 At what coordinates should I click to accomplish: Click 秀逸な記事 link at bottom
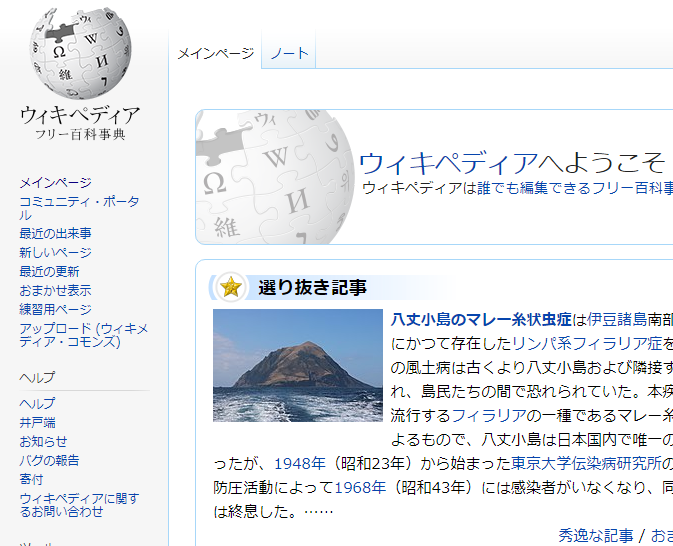596,536
